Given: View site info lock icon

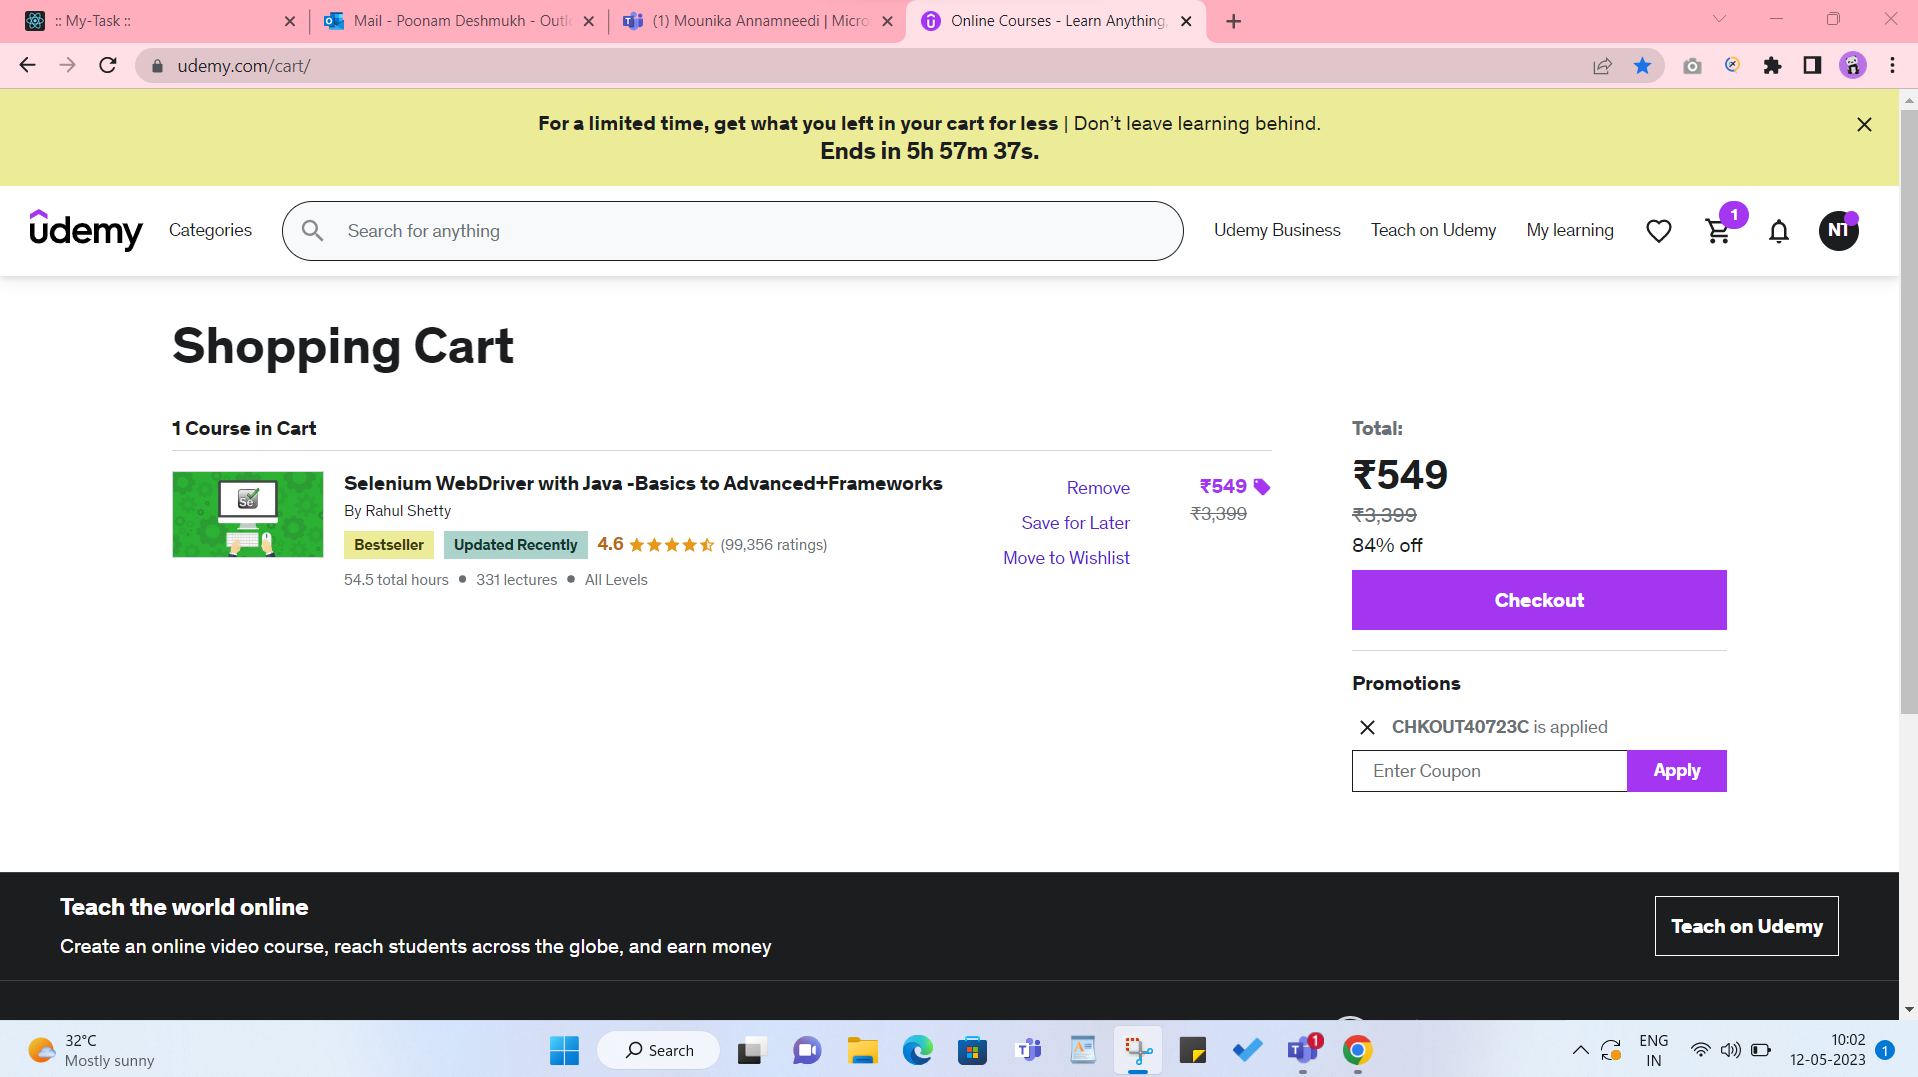Looking at the screenshot, I should (157, 66).
